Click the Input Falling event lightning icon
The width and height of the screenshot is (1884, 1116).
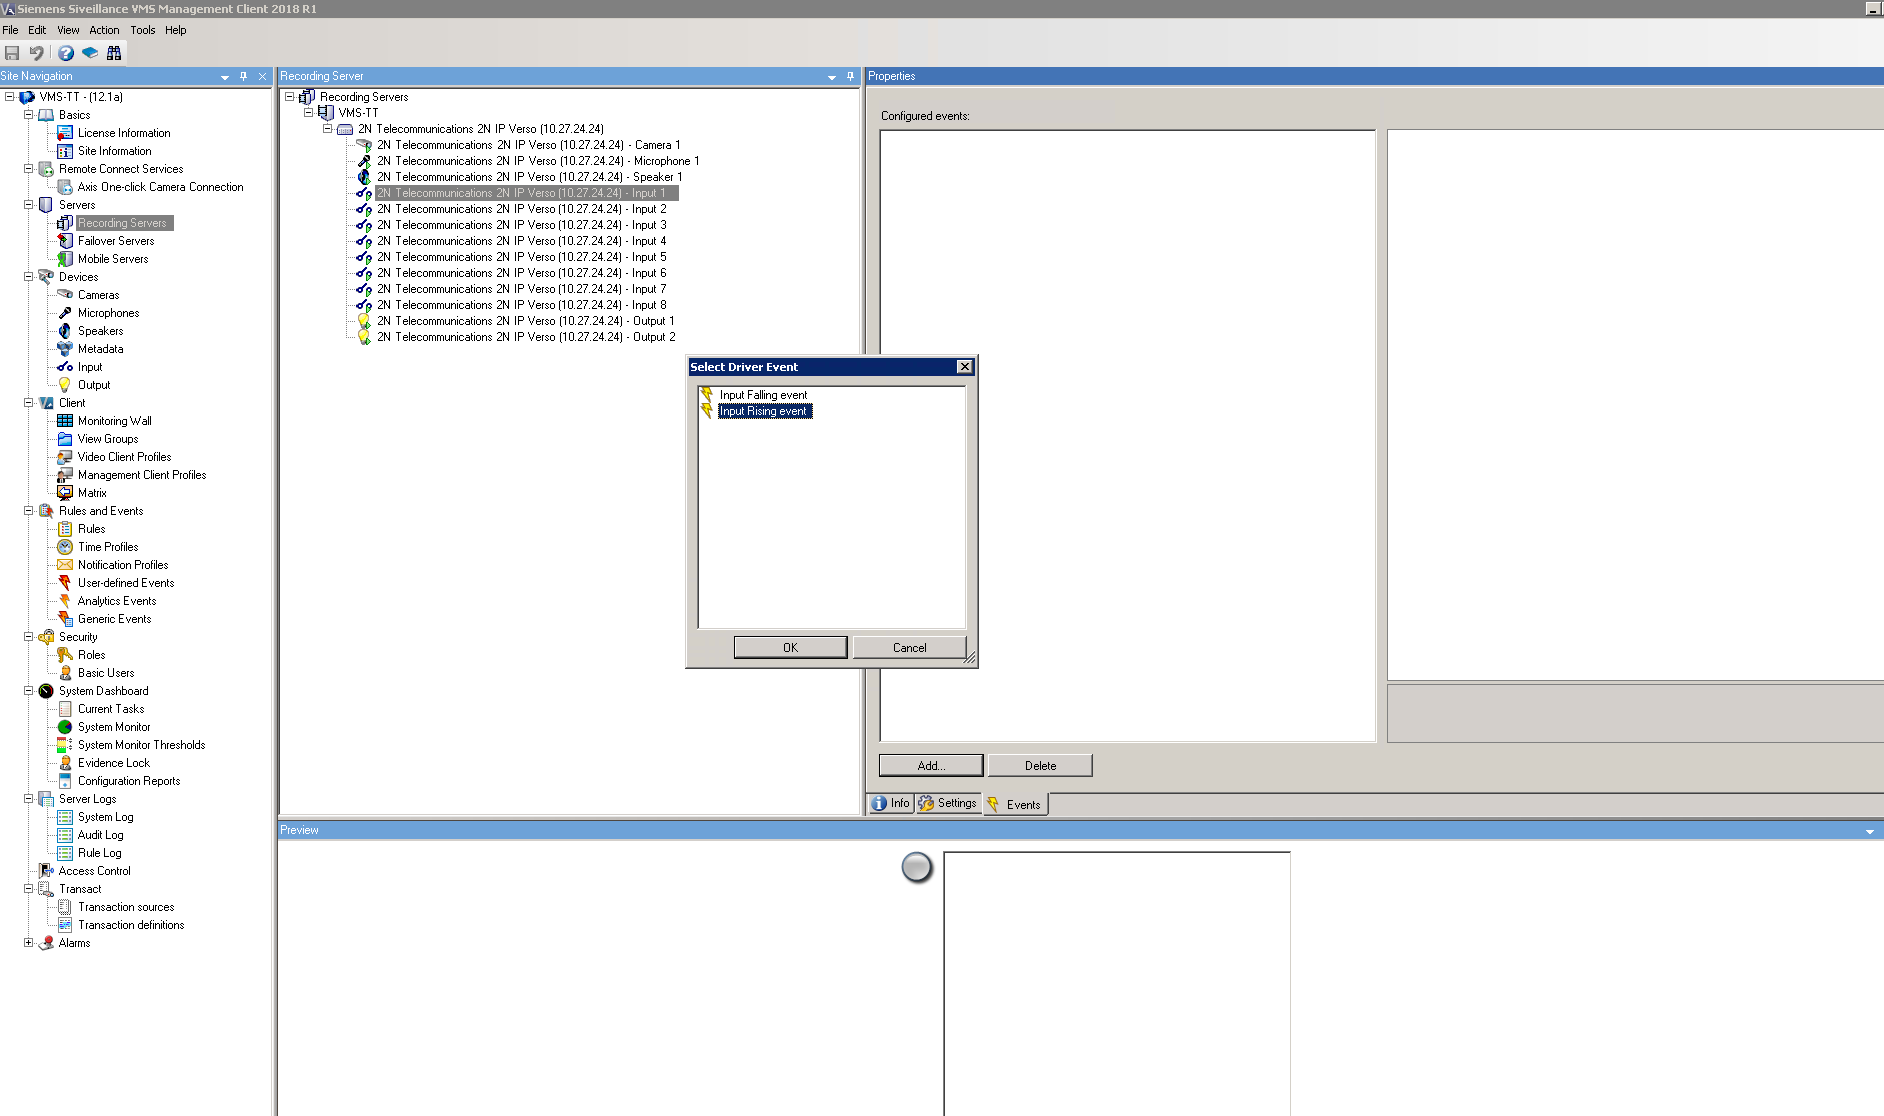pyautogui.click(x=707, y=395)
